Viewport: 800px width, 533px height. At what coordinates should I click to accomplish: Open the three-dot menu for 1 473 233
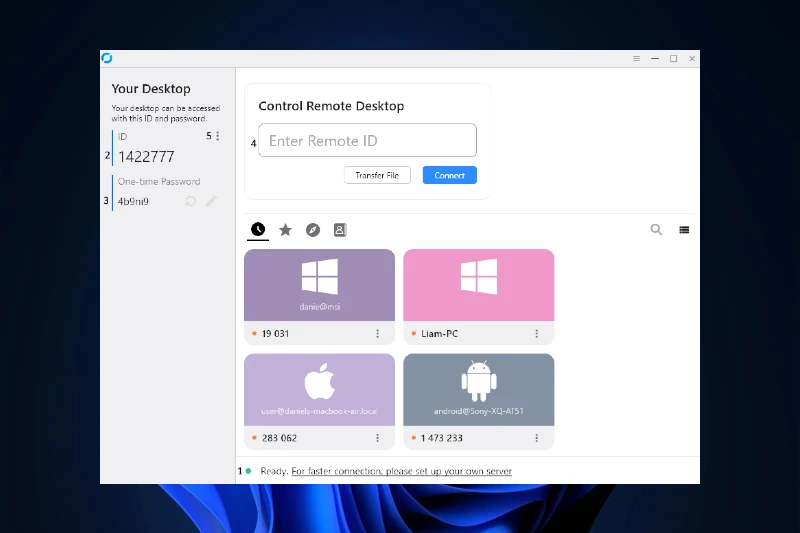[x=537, y=438]
